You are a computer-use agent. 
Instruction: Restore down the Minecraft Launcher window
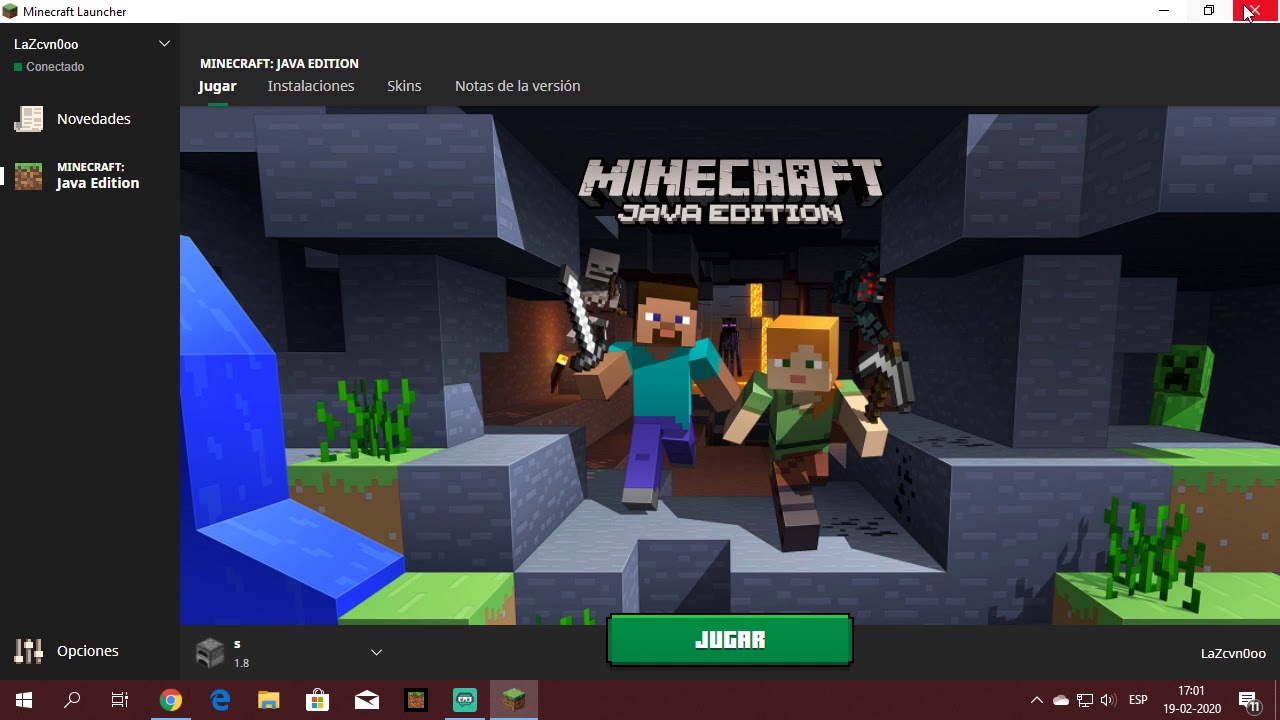(x=1209, y=11)
